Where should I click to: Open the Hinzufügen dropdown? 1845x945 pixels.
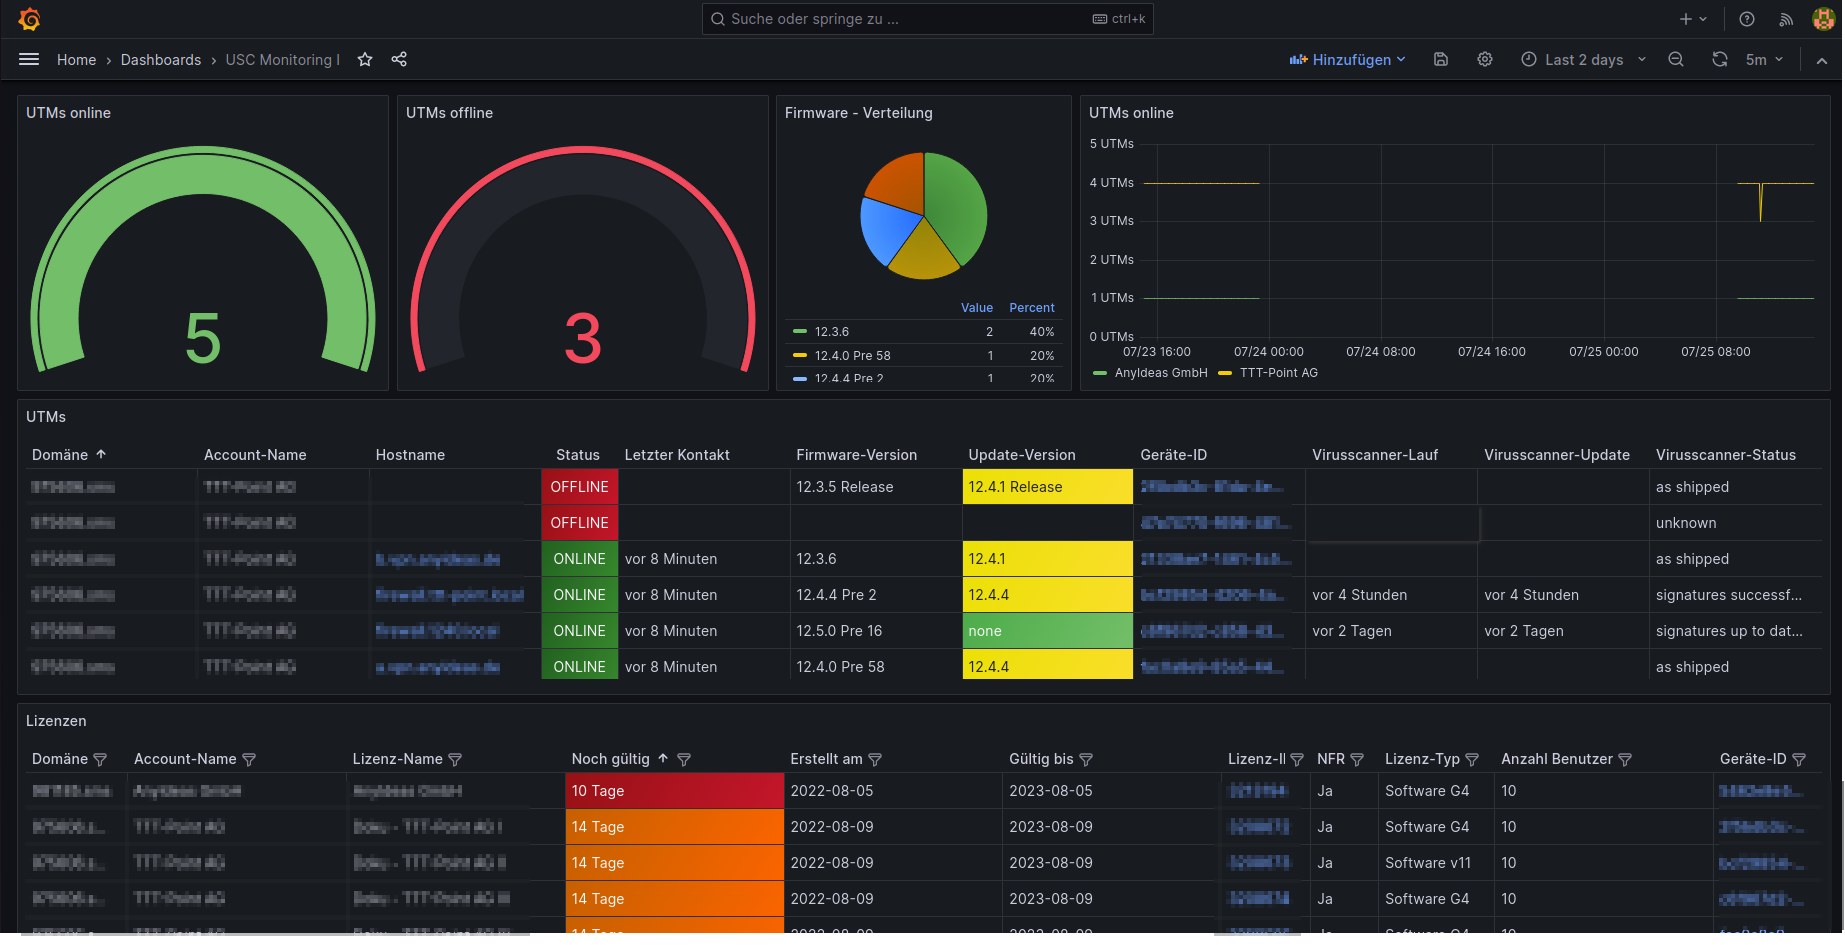coord(1348,59)
